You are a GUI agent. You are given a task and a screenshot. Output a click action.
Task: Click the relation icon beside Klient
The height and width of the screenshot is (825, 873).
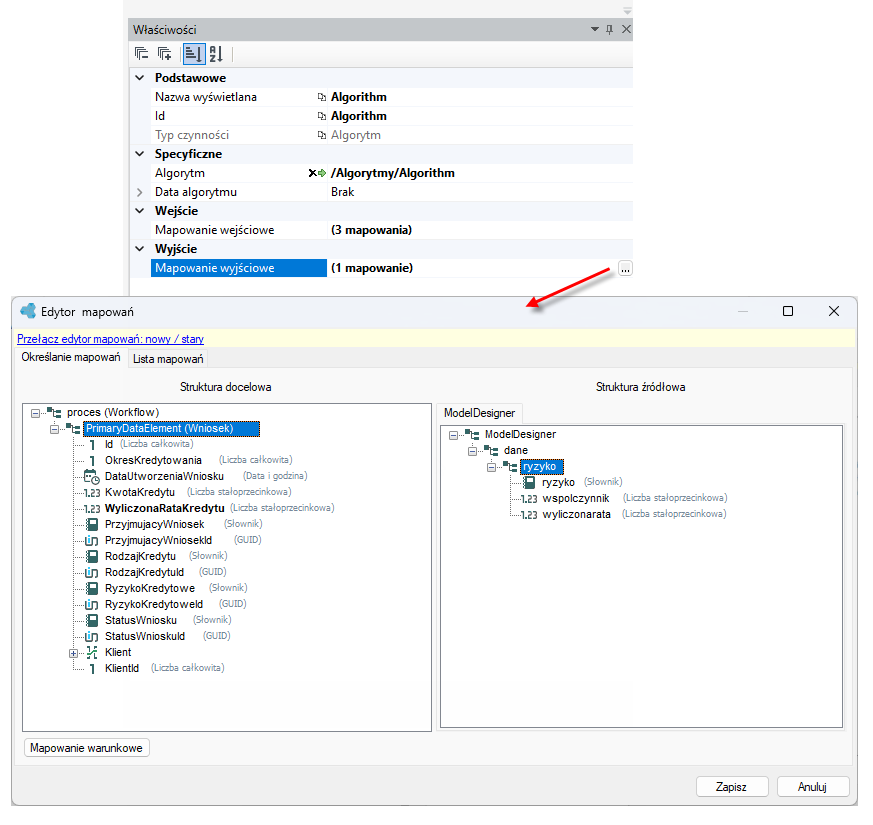coord(92,652)
